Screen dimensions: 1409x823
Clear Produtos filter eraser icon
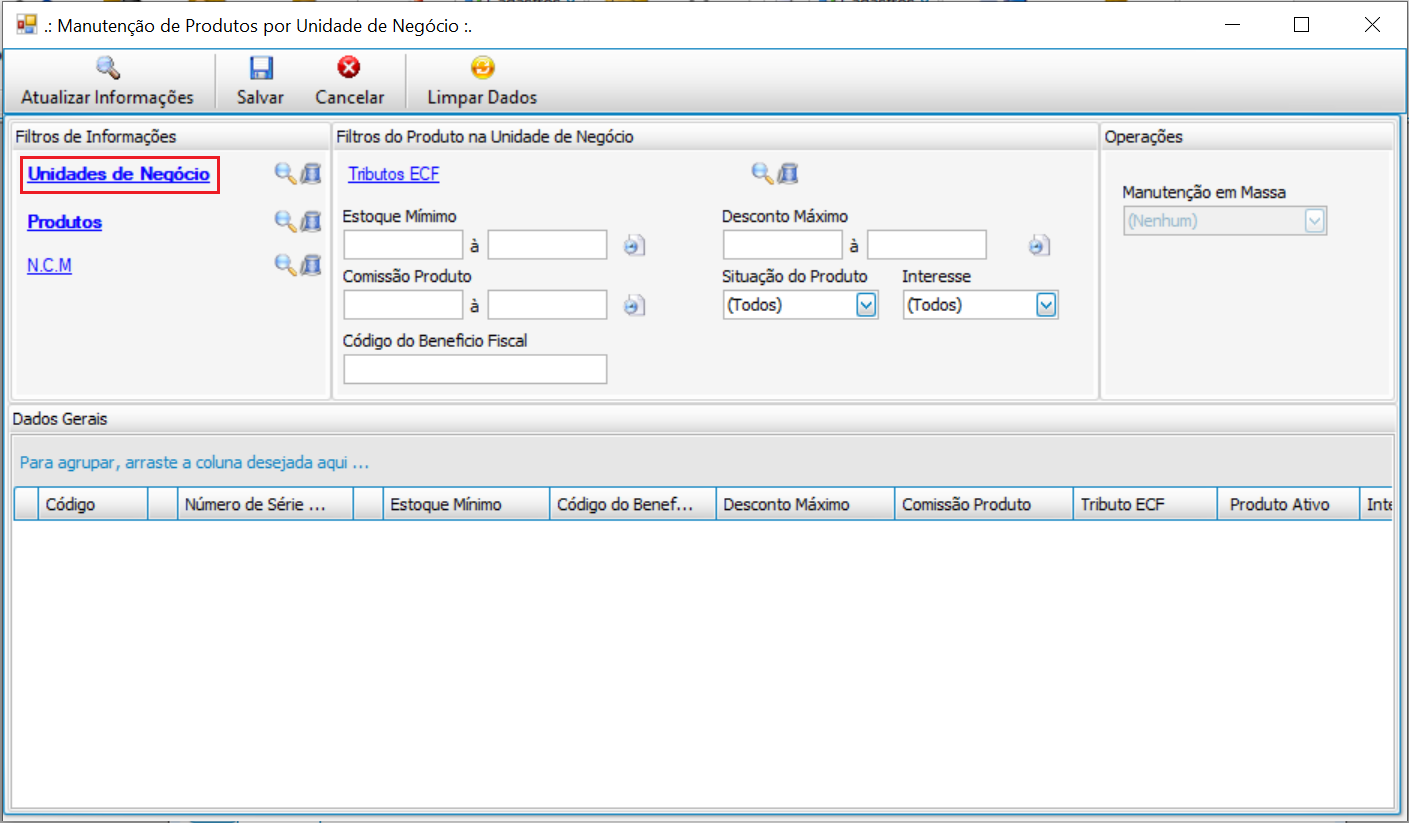(311, 221)
